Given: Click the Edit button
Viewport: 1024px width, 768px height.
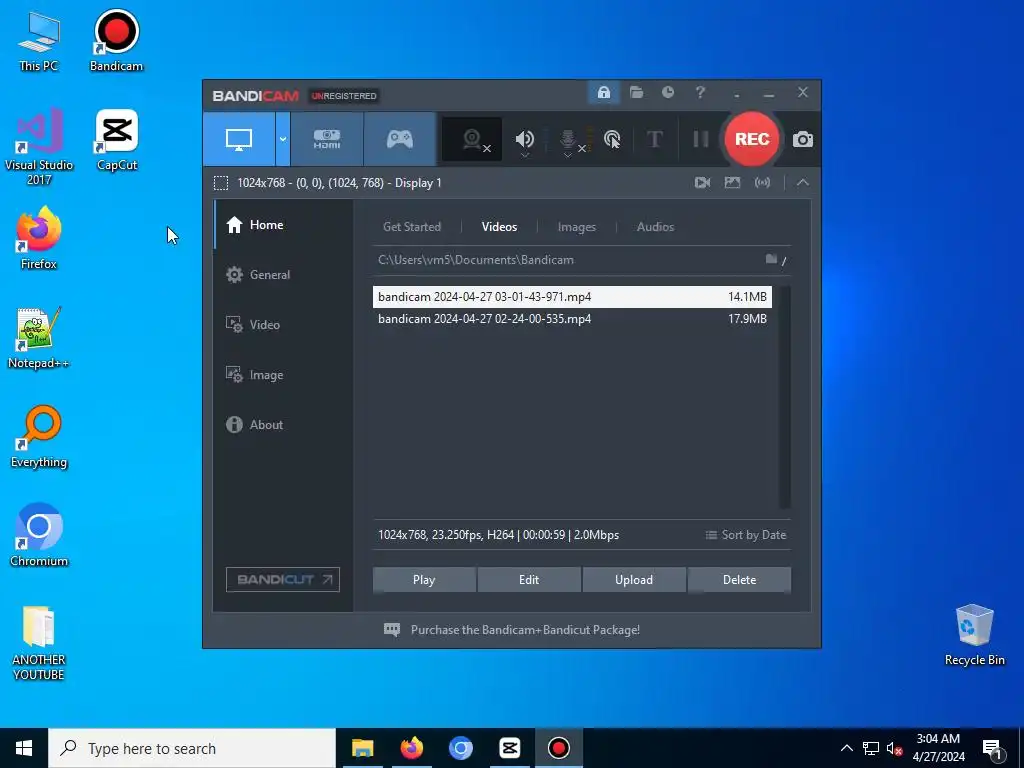Looking at the screenshot, I should coord(529,580).
